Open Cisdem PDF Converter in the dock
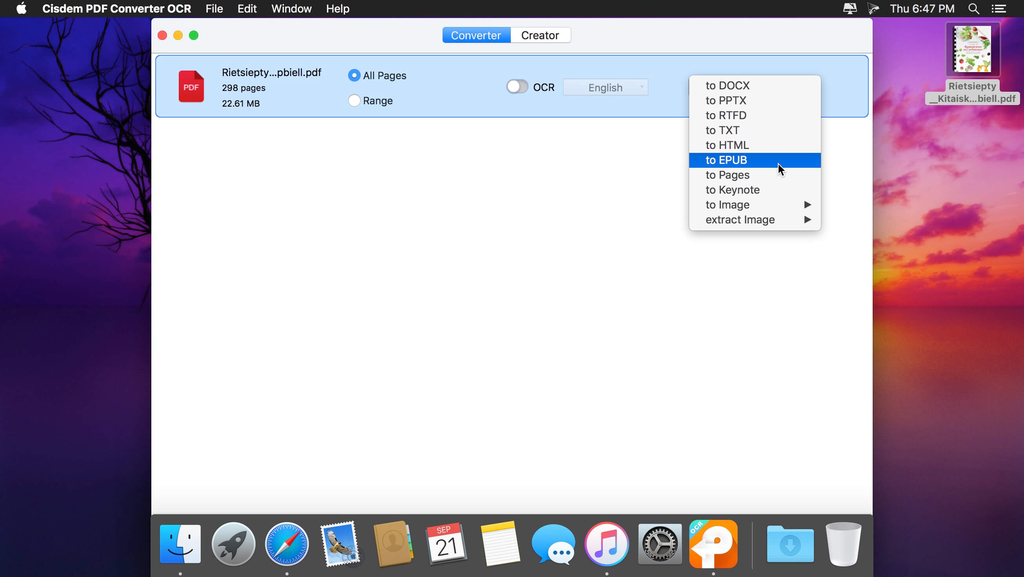This screenshot has height=577, width=1024. point(713,544)
